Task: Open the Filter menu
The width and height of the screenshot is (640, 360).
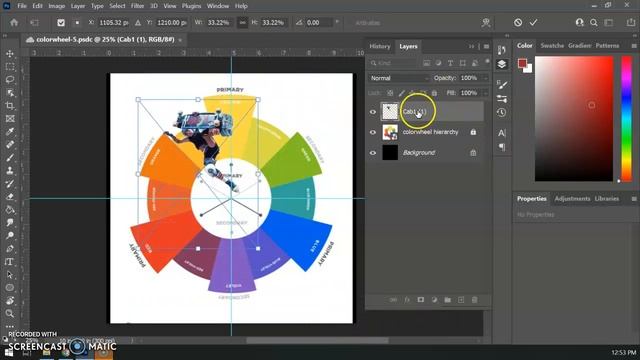Action: coord(137,6)
